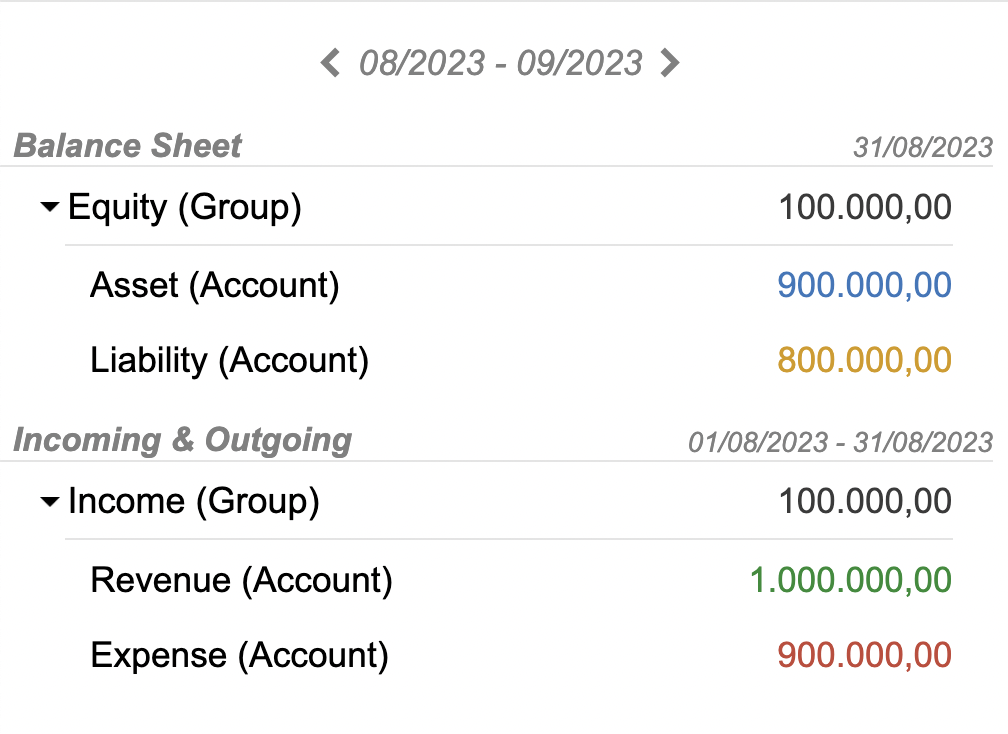This screenshot has width=1008, height=734.
Task: Click the next period right chevron
Action: click(x=671, y=63)
